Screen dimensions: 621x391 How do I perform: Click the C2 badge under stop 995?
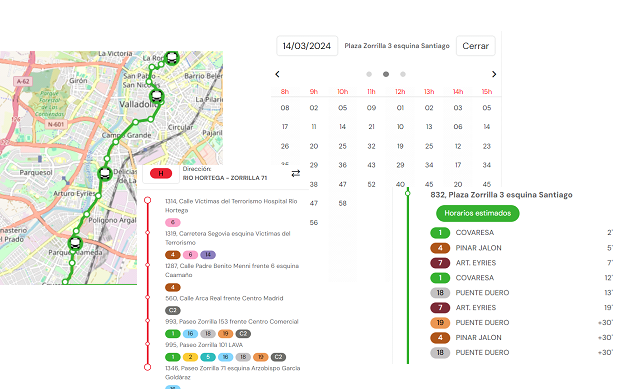pos(278,357)
